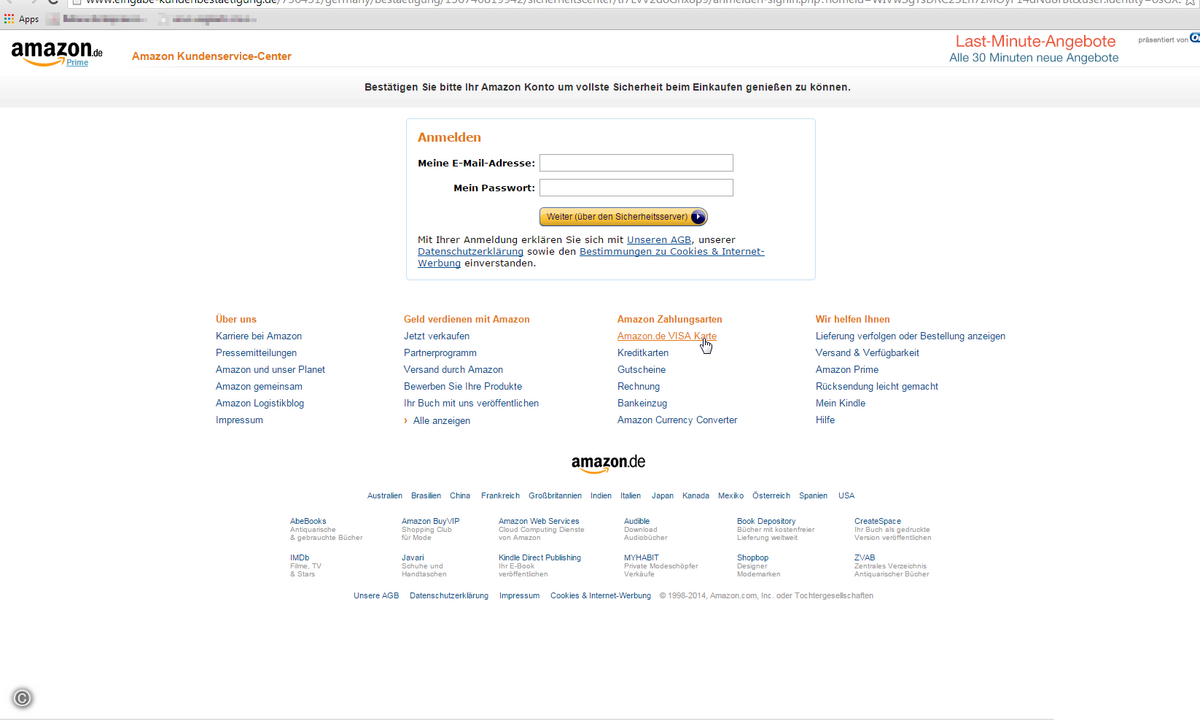Screen dimensions: 1200x720
Task: Select Frankreich country link
Action: pyautogui.click(x=500, y=496)
